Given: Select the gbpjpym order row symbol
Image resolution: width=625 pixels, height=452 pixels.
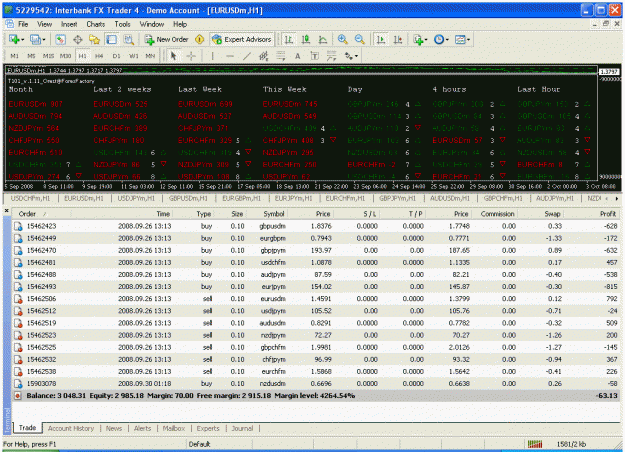Looking at the screenshot, I should [273, 251].
